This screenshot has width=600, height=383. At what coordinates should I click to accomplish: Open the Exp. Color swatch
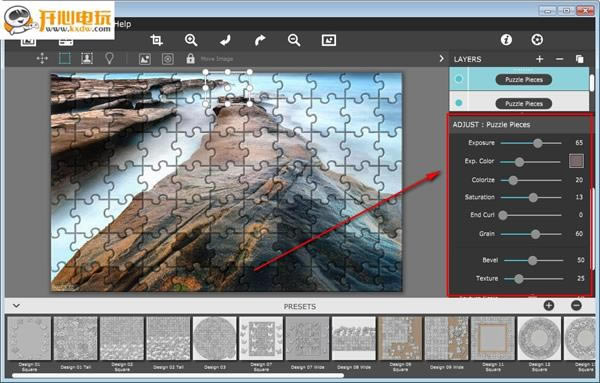click(576, 161)
